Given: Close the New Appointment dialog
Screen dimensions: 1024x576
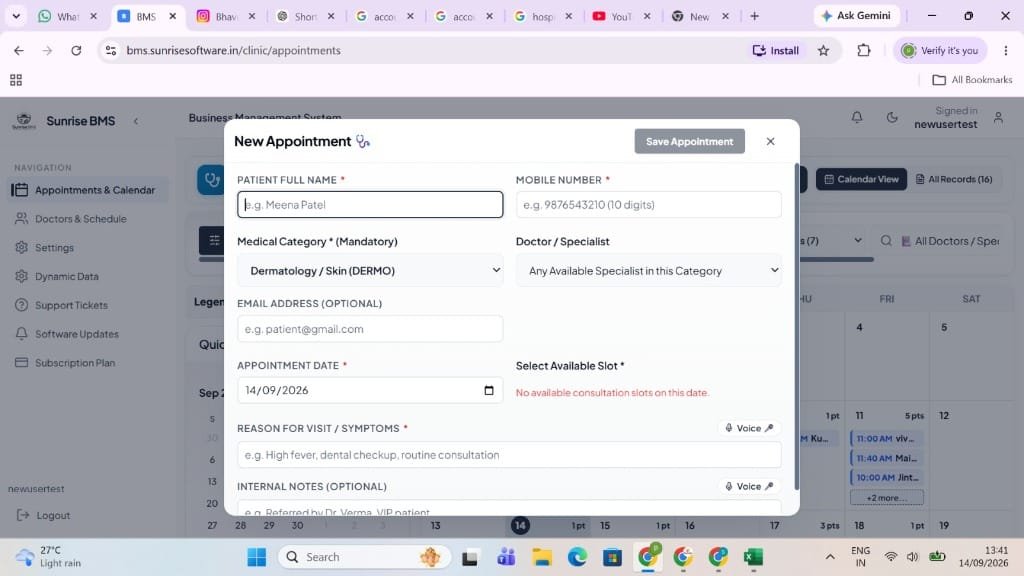Looking at the screenshot, I should point(771,141).
